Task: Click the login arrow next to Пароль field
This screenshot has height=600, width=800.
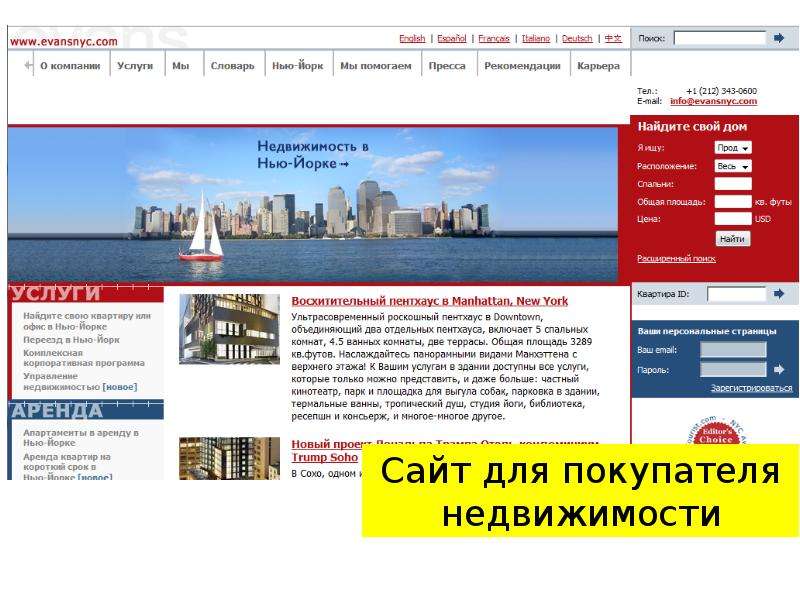Action: 779,369
